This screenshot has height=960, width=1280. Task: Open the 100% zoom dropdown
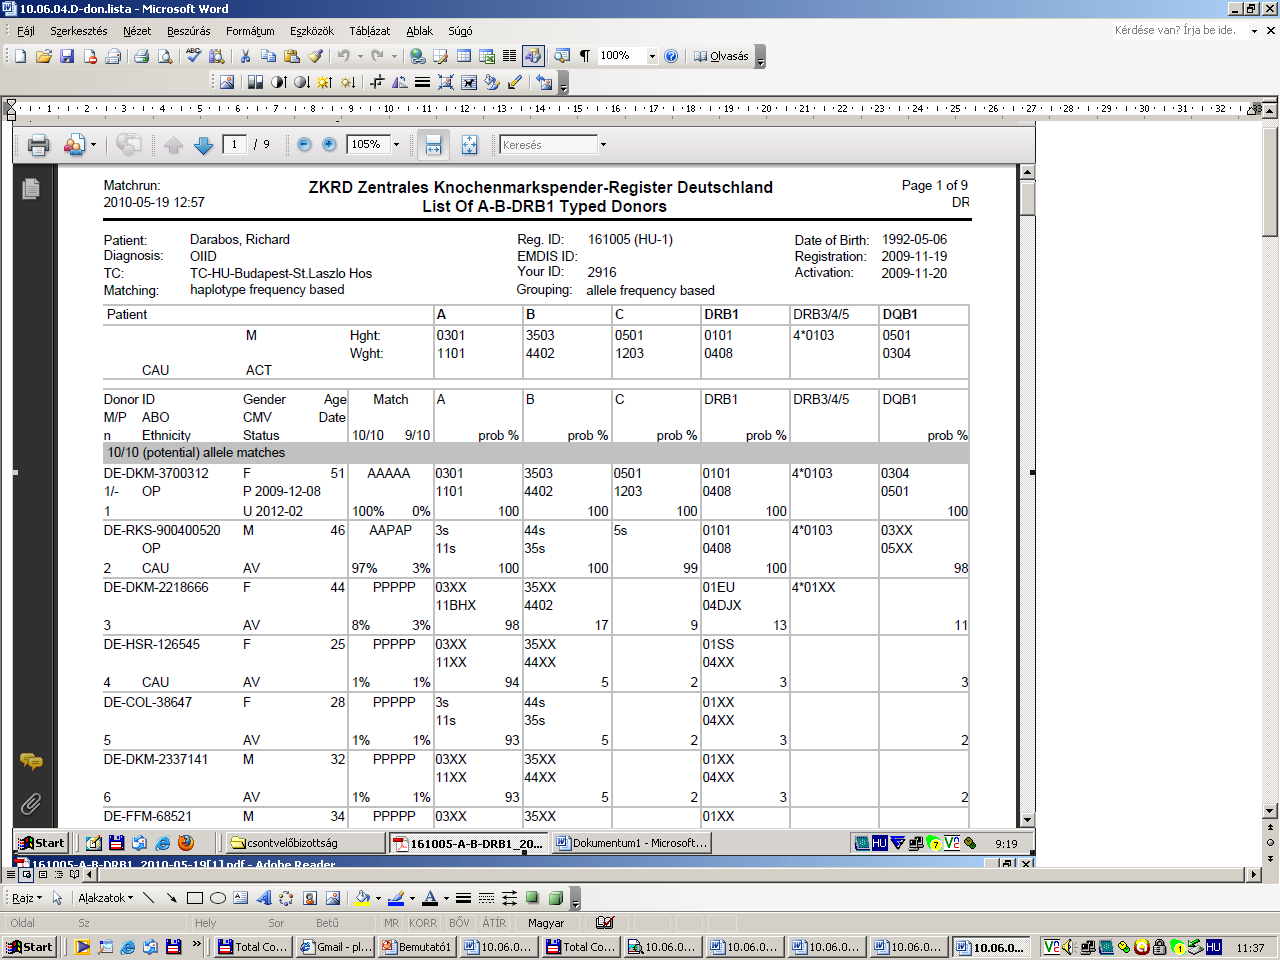point(652,56)
